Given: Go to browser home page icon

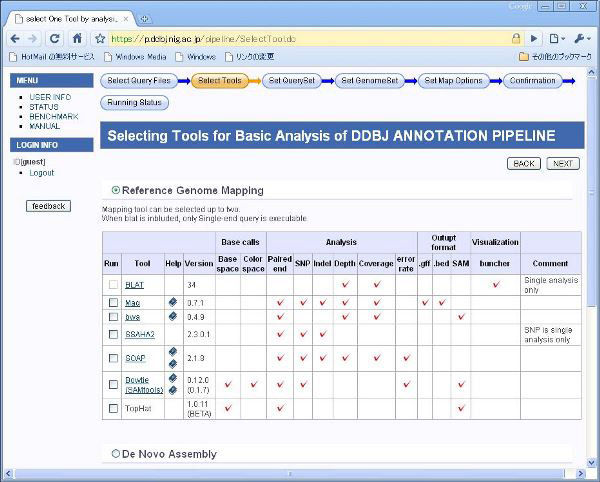Looking at the screenshot, I should 76,38.
